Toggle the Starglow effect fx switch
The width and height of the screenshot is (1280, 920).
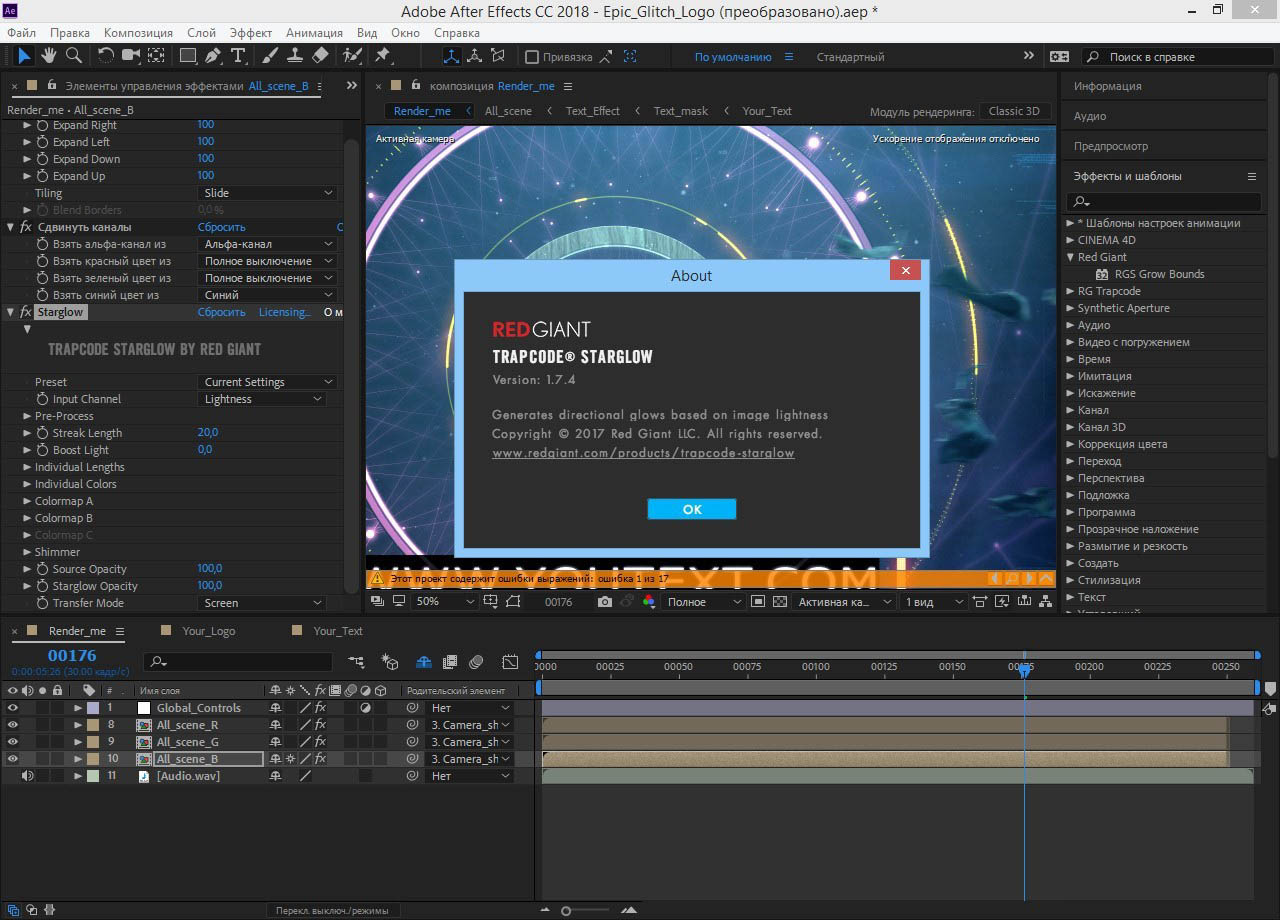(x=26, y=312)
